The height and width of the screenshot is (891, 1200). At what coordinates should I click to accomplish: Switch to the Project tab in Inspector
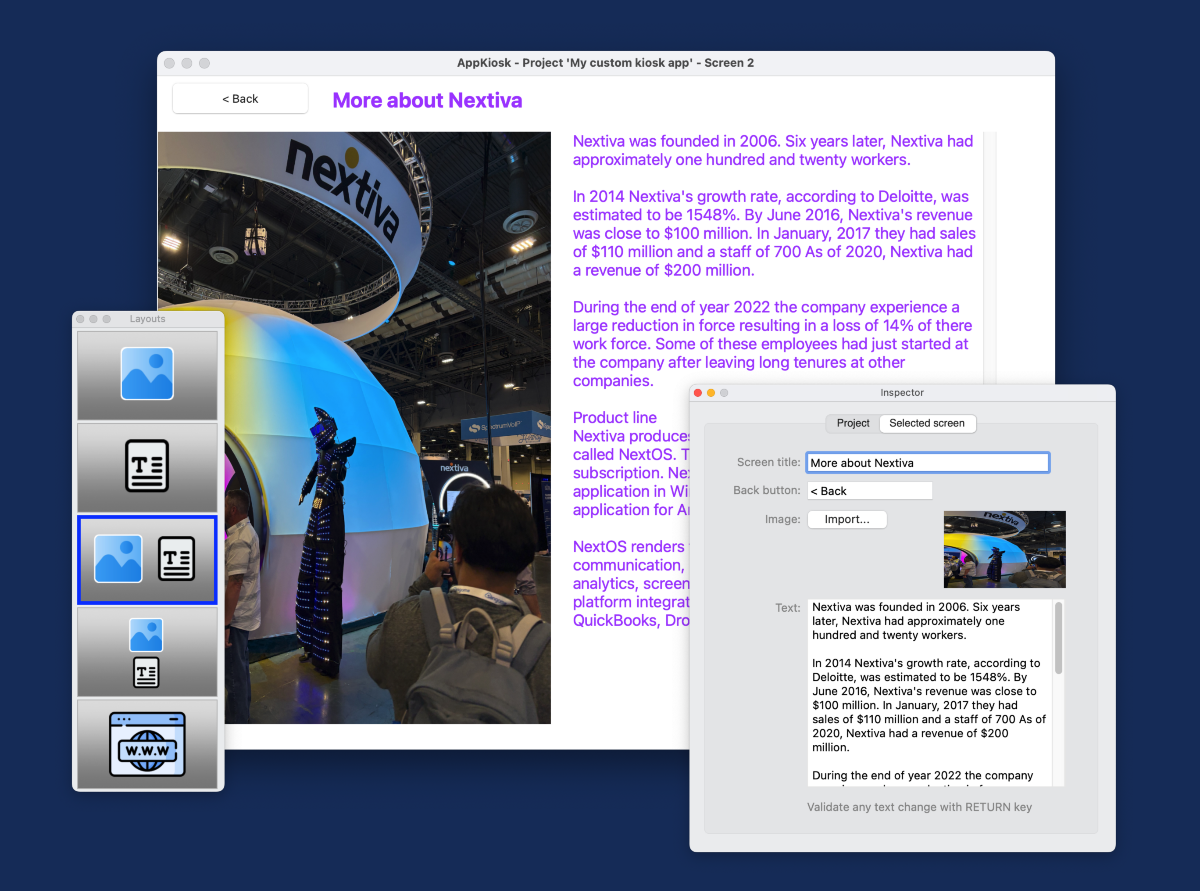(x=853, y=423)
